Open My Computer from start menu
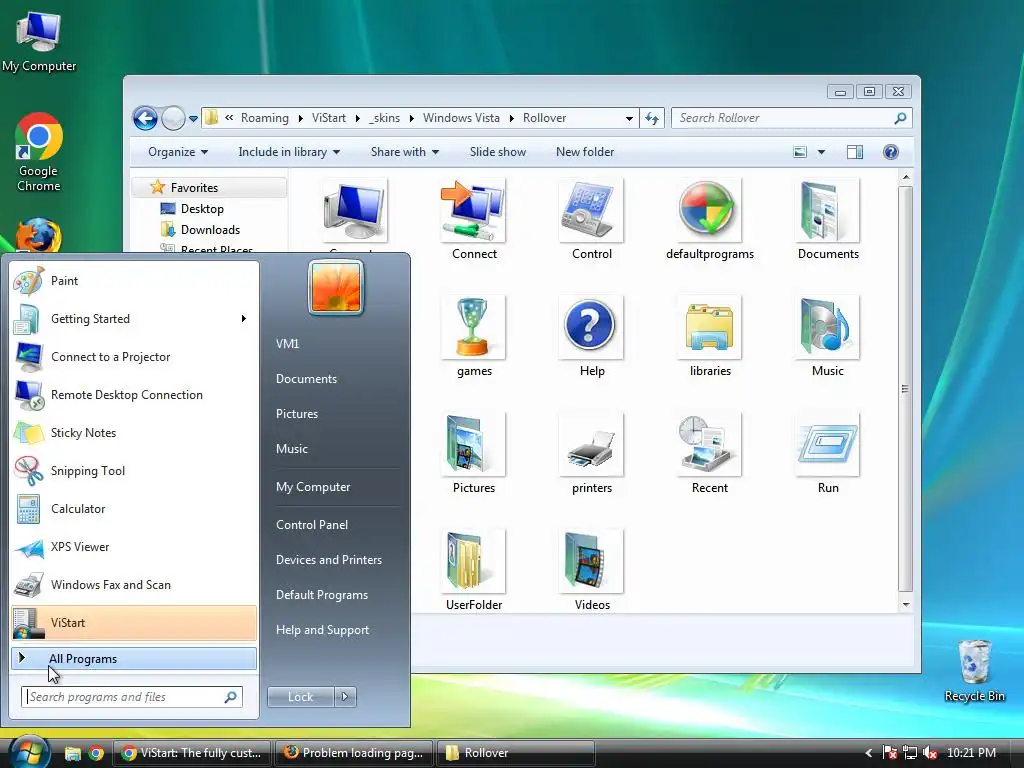This screenshot has width=1024, height=768. pyautogui.click(x=313, y=487)
